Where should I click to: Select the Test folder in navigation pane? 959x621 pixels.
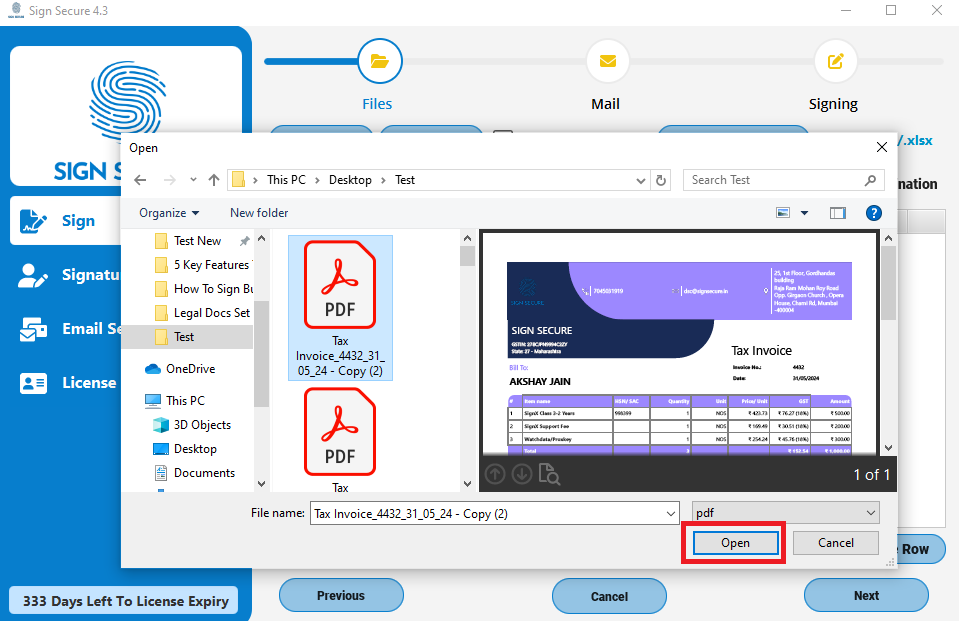click(x=187, y=337)
